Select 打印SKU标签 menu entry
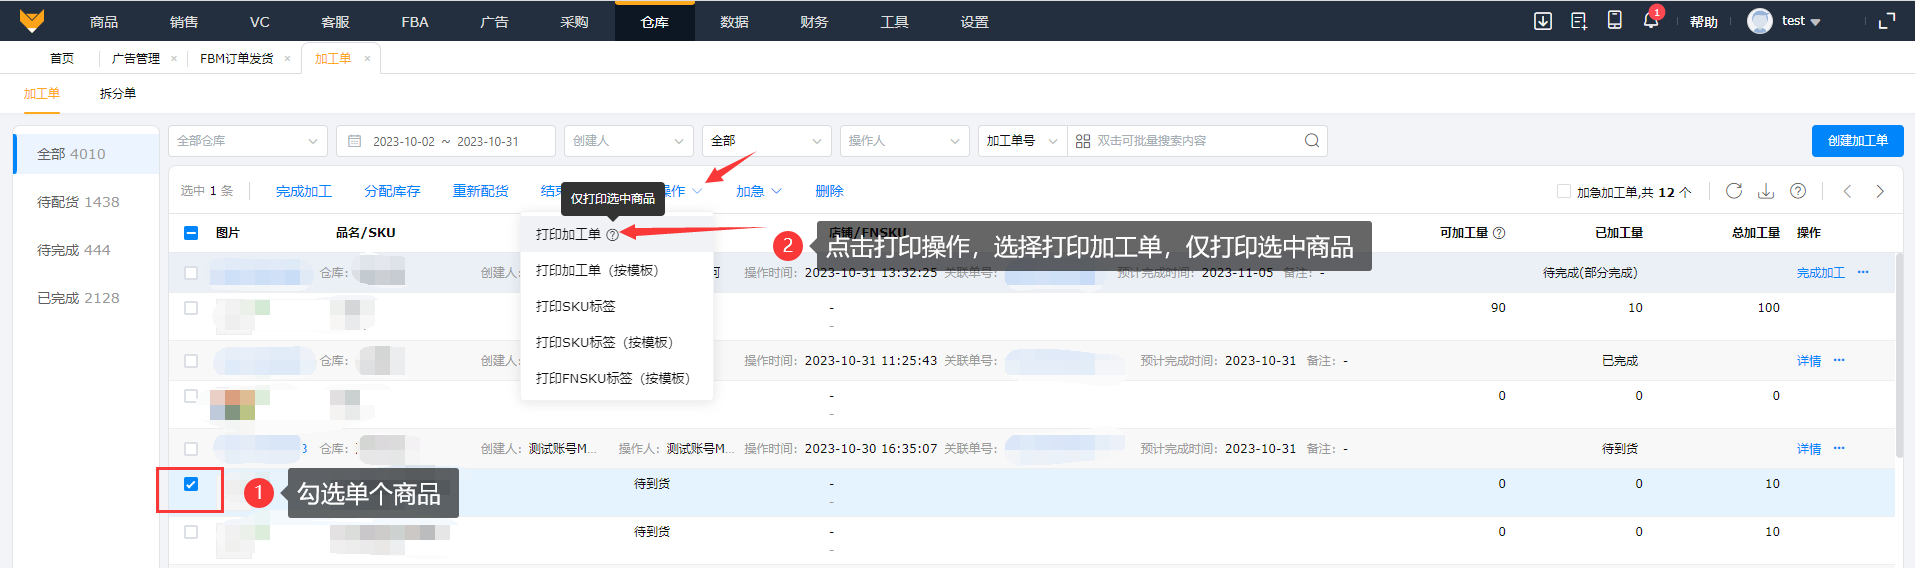1915x568 pixels. (617, 306)
